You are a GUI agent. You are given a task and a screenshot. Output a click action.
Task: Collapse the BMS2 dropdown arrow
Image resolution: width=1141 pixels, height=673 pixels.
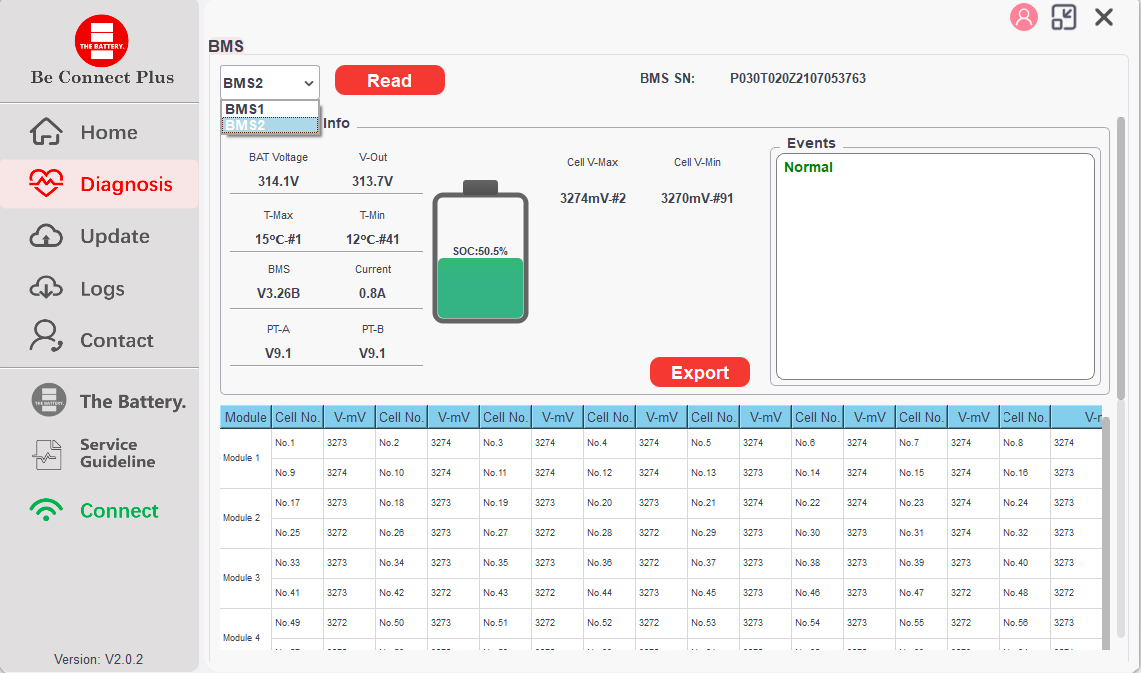pyautogui.click(x=309, y=83)
